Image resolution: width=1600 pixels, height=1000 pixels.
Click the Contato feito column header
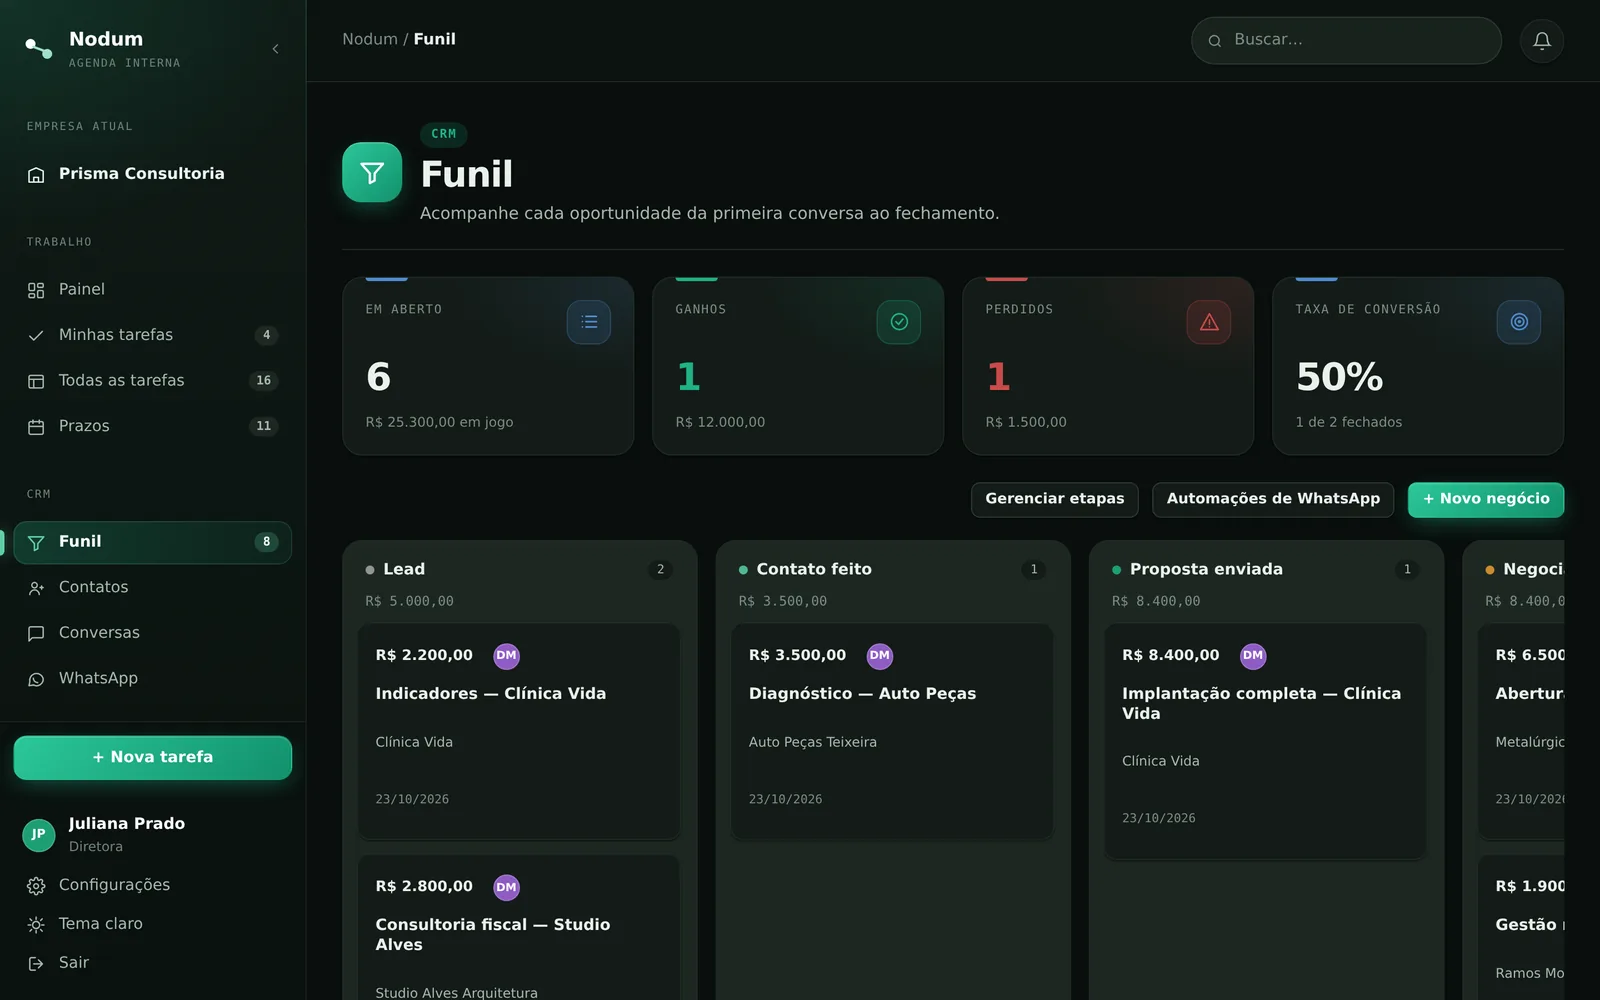pyautogui.click(x=892, y=569)
